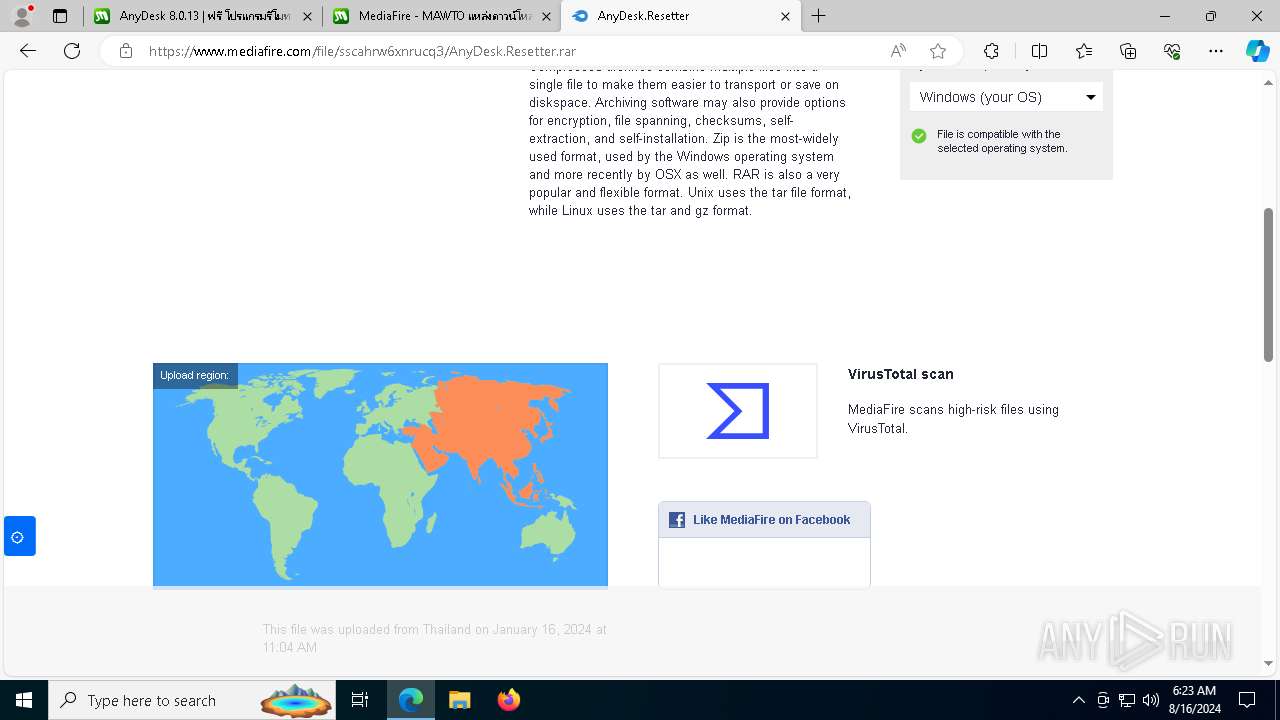This screenshot has width=1280, height=720.
Task: Click the Upload region label
Action: coord(195,376)
